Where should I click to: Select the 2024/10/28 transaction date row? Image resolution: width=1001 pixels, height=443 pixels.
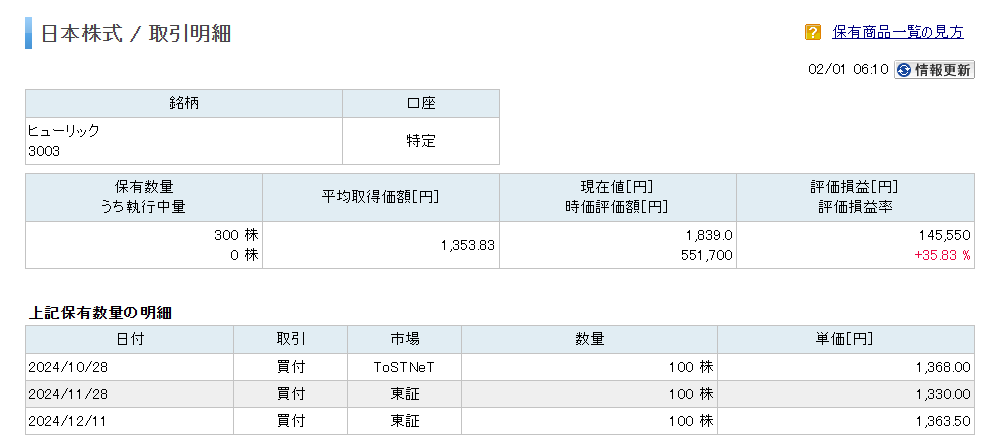click(66, 367)
